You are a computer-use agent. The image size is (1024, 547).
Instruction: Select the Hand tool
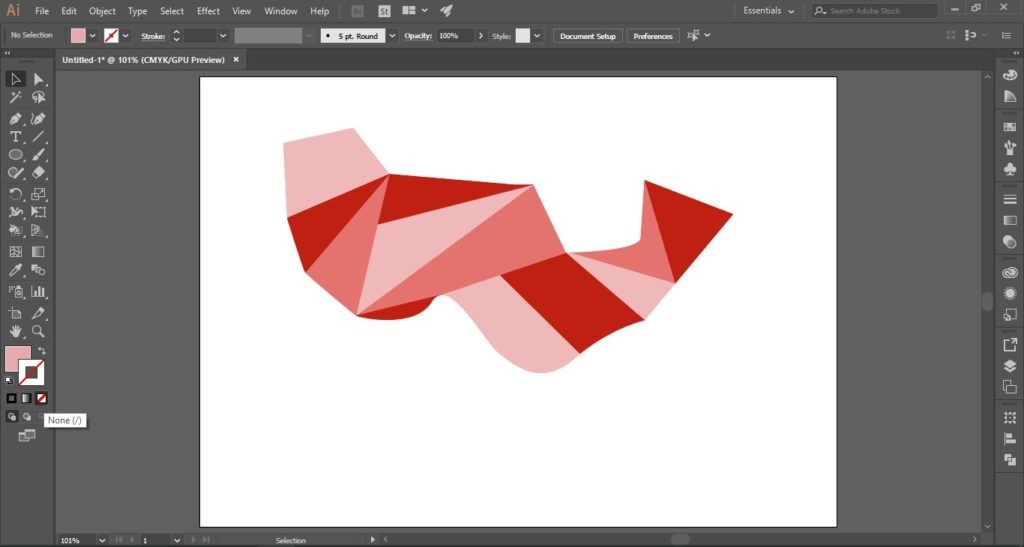tap(15, 332)
